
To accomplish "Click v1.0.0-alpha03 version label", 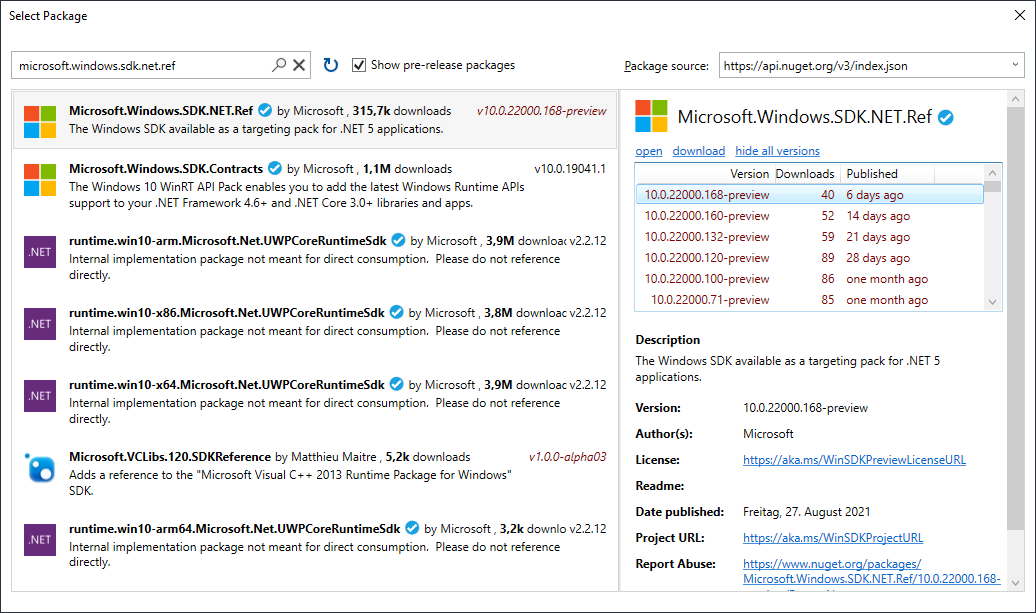I will pyautogui.click(x=567, y=456).
